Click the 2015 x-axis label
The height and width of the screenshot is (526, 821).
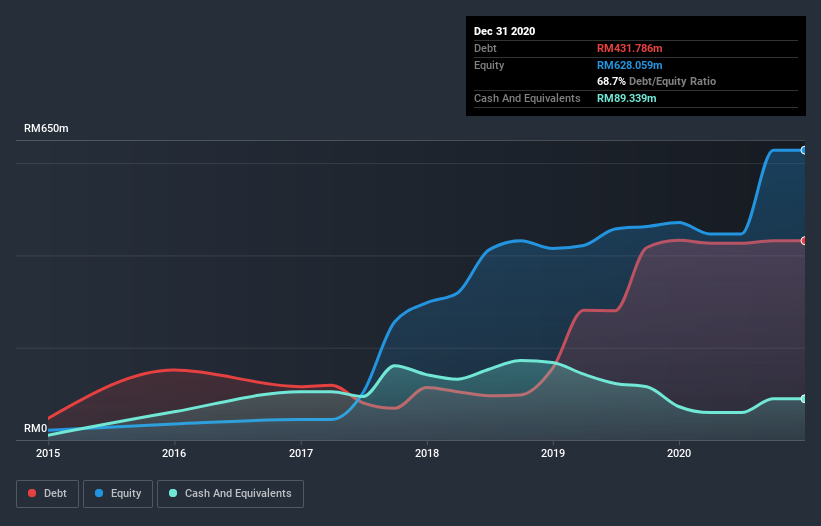point(48,453)
